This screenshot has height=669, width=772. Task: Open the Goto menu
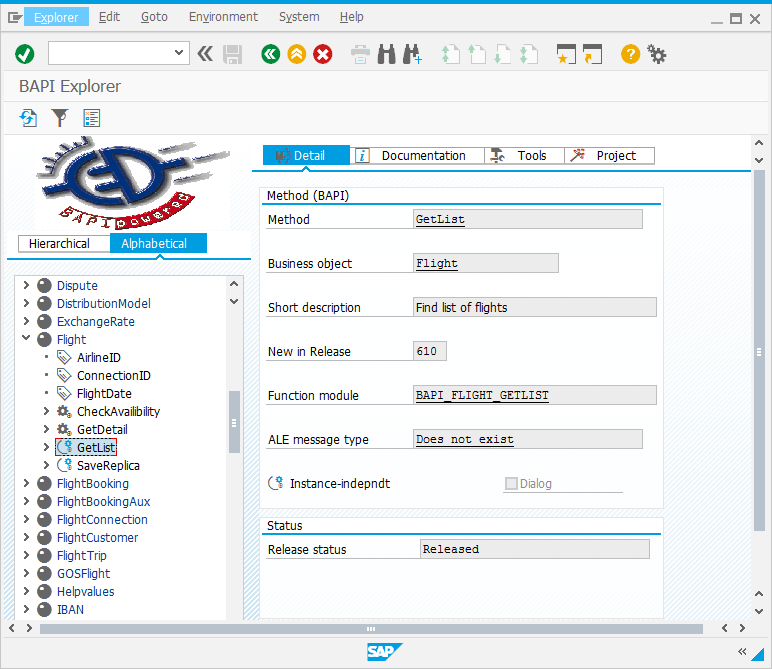point(154,17)
